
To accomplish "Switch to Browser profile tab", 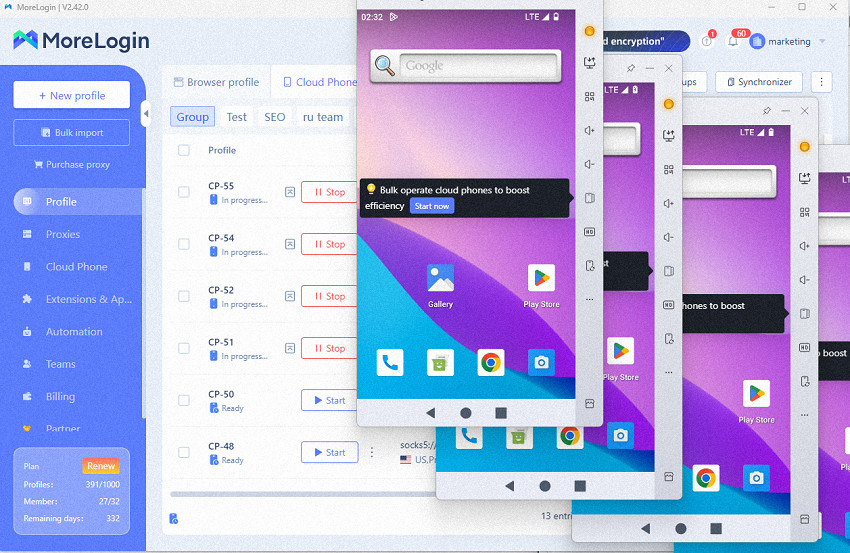I will click(216, 82).
